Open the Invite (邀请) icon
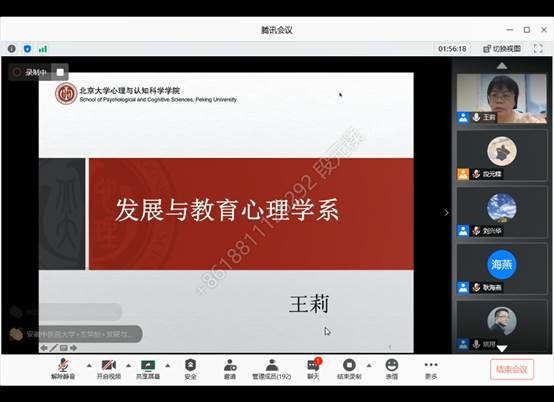 coord(230,369)
